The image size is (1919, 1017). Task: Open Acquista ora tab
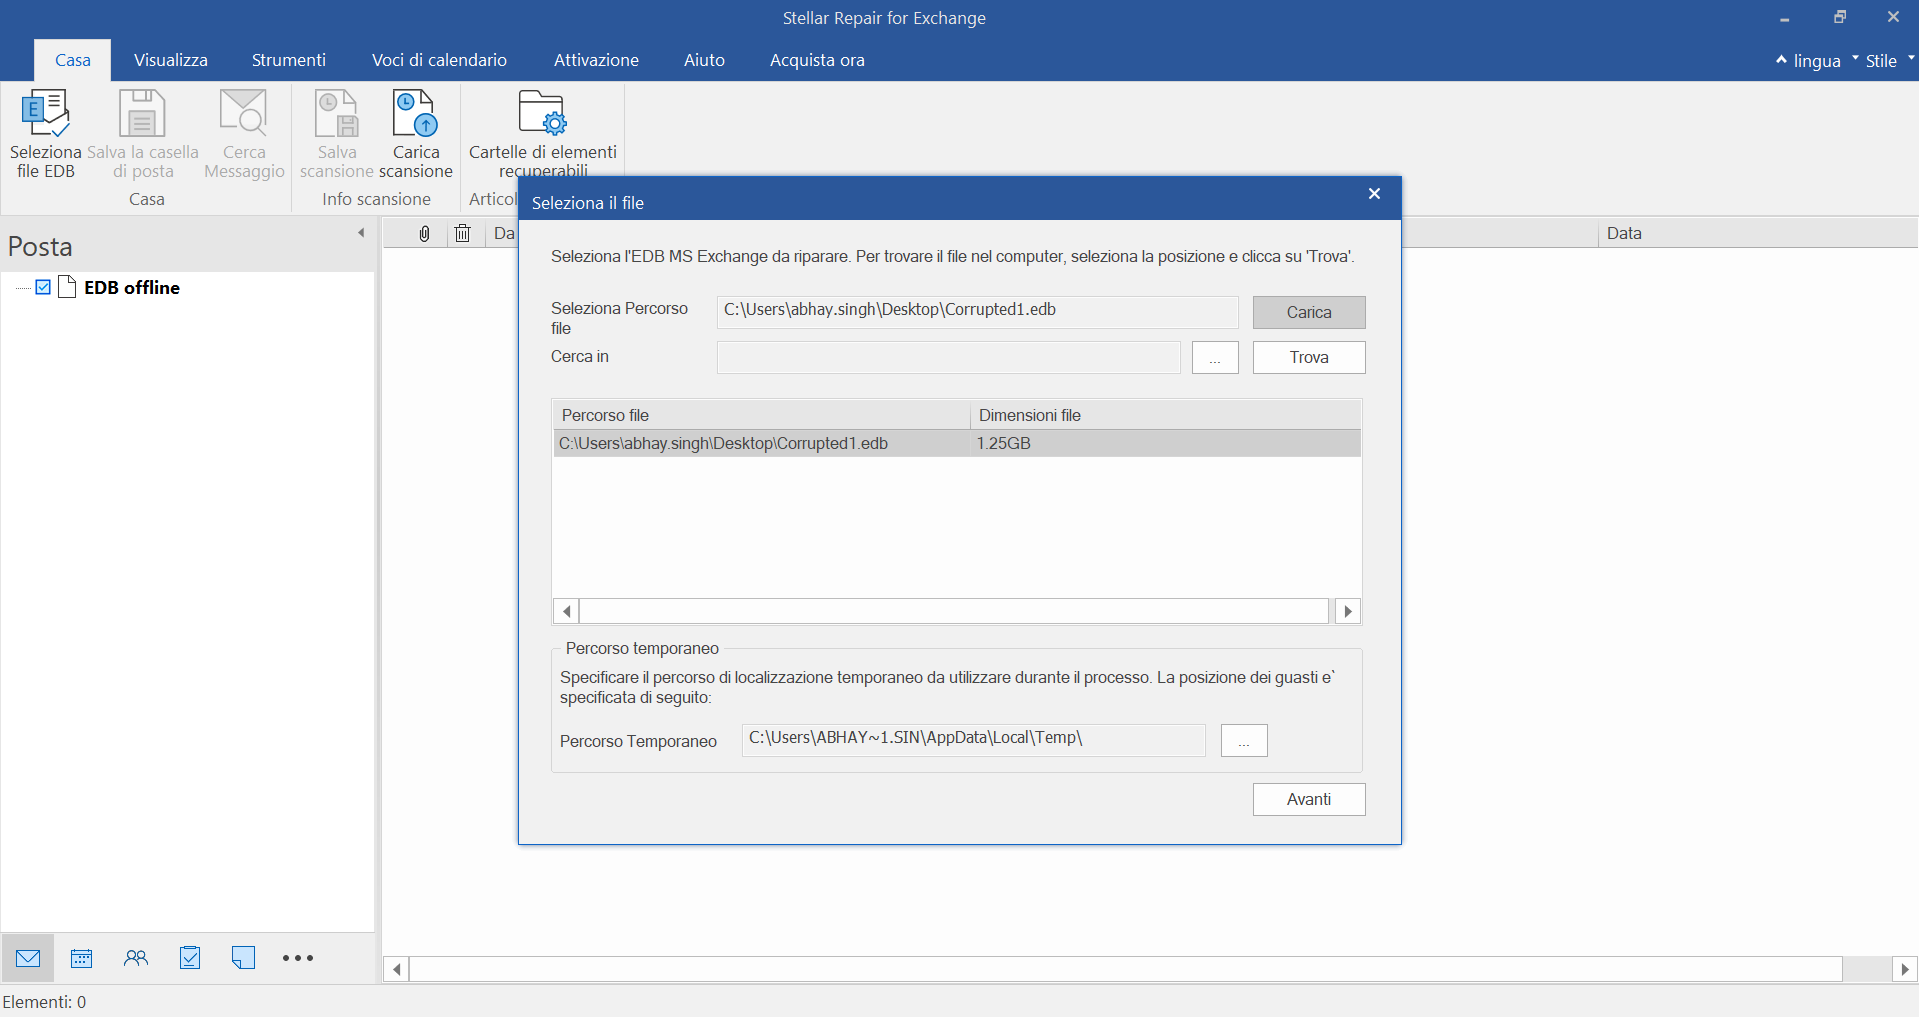(817, 60)
